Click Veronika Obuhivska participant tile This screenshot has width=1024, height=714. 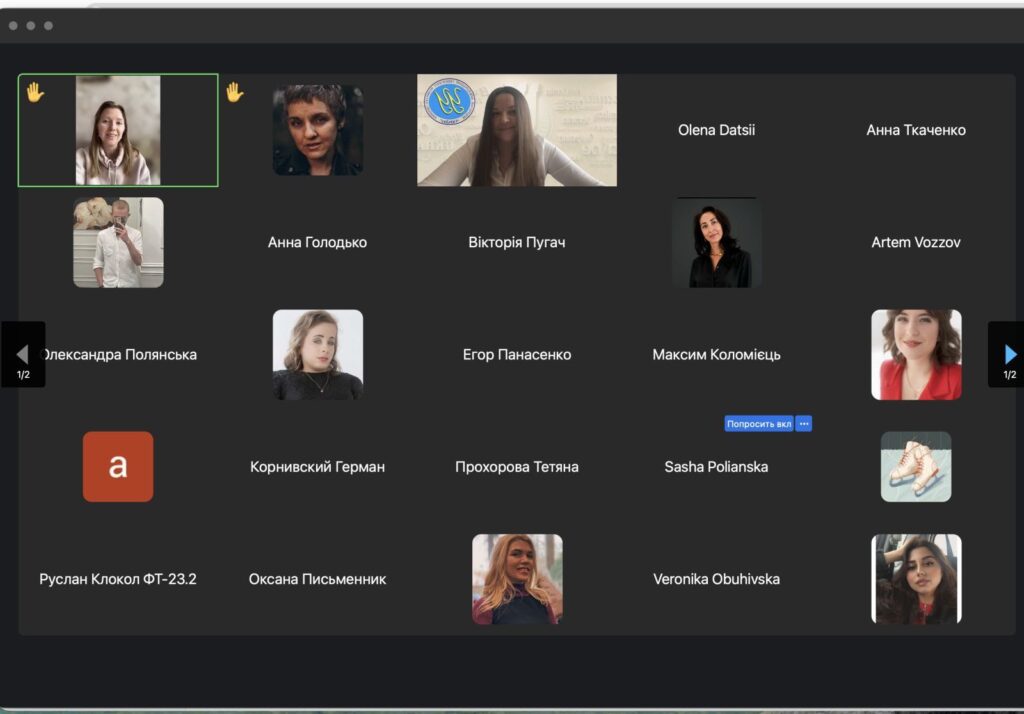click(x=716, y=579)
